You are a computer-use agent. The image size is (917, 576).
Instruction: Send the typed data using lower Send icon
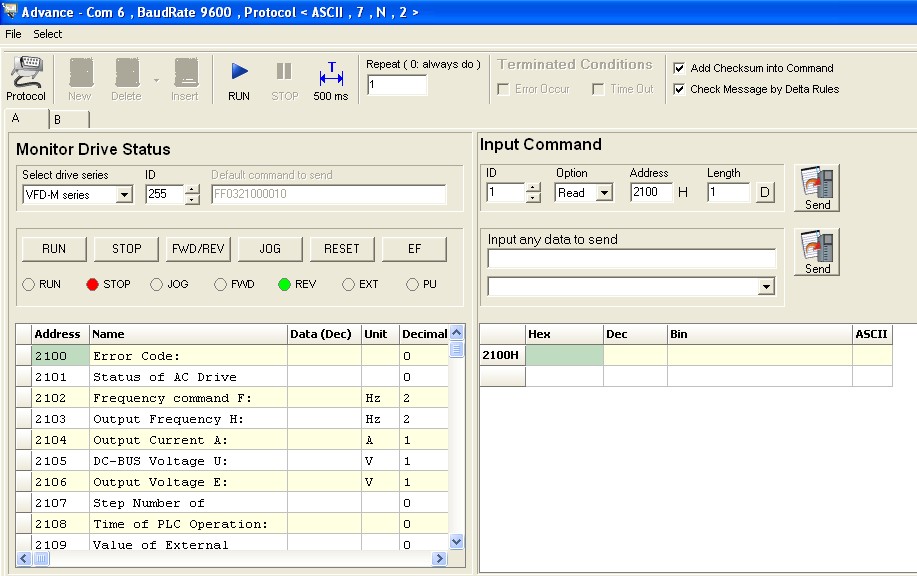point(817,252)
